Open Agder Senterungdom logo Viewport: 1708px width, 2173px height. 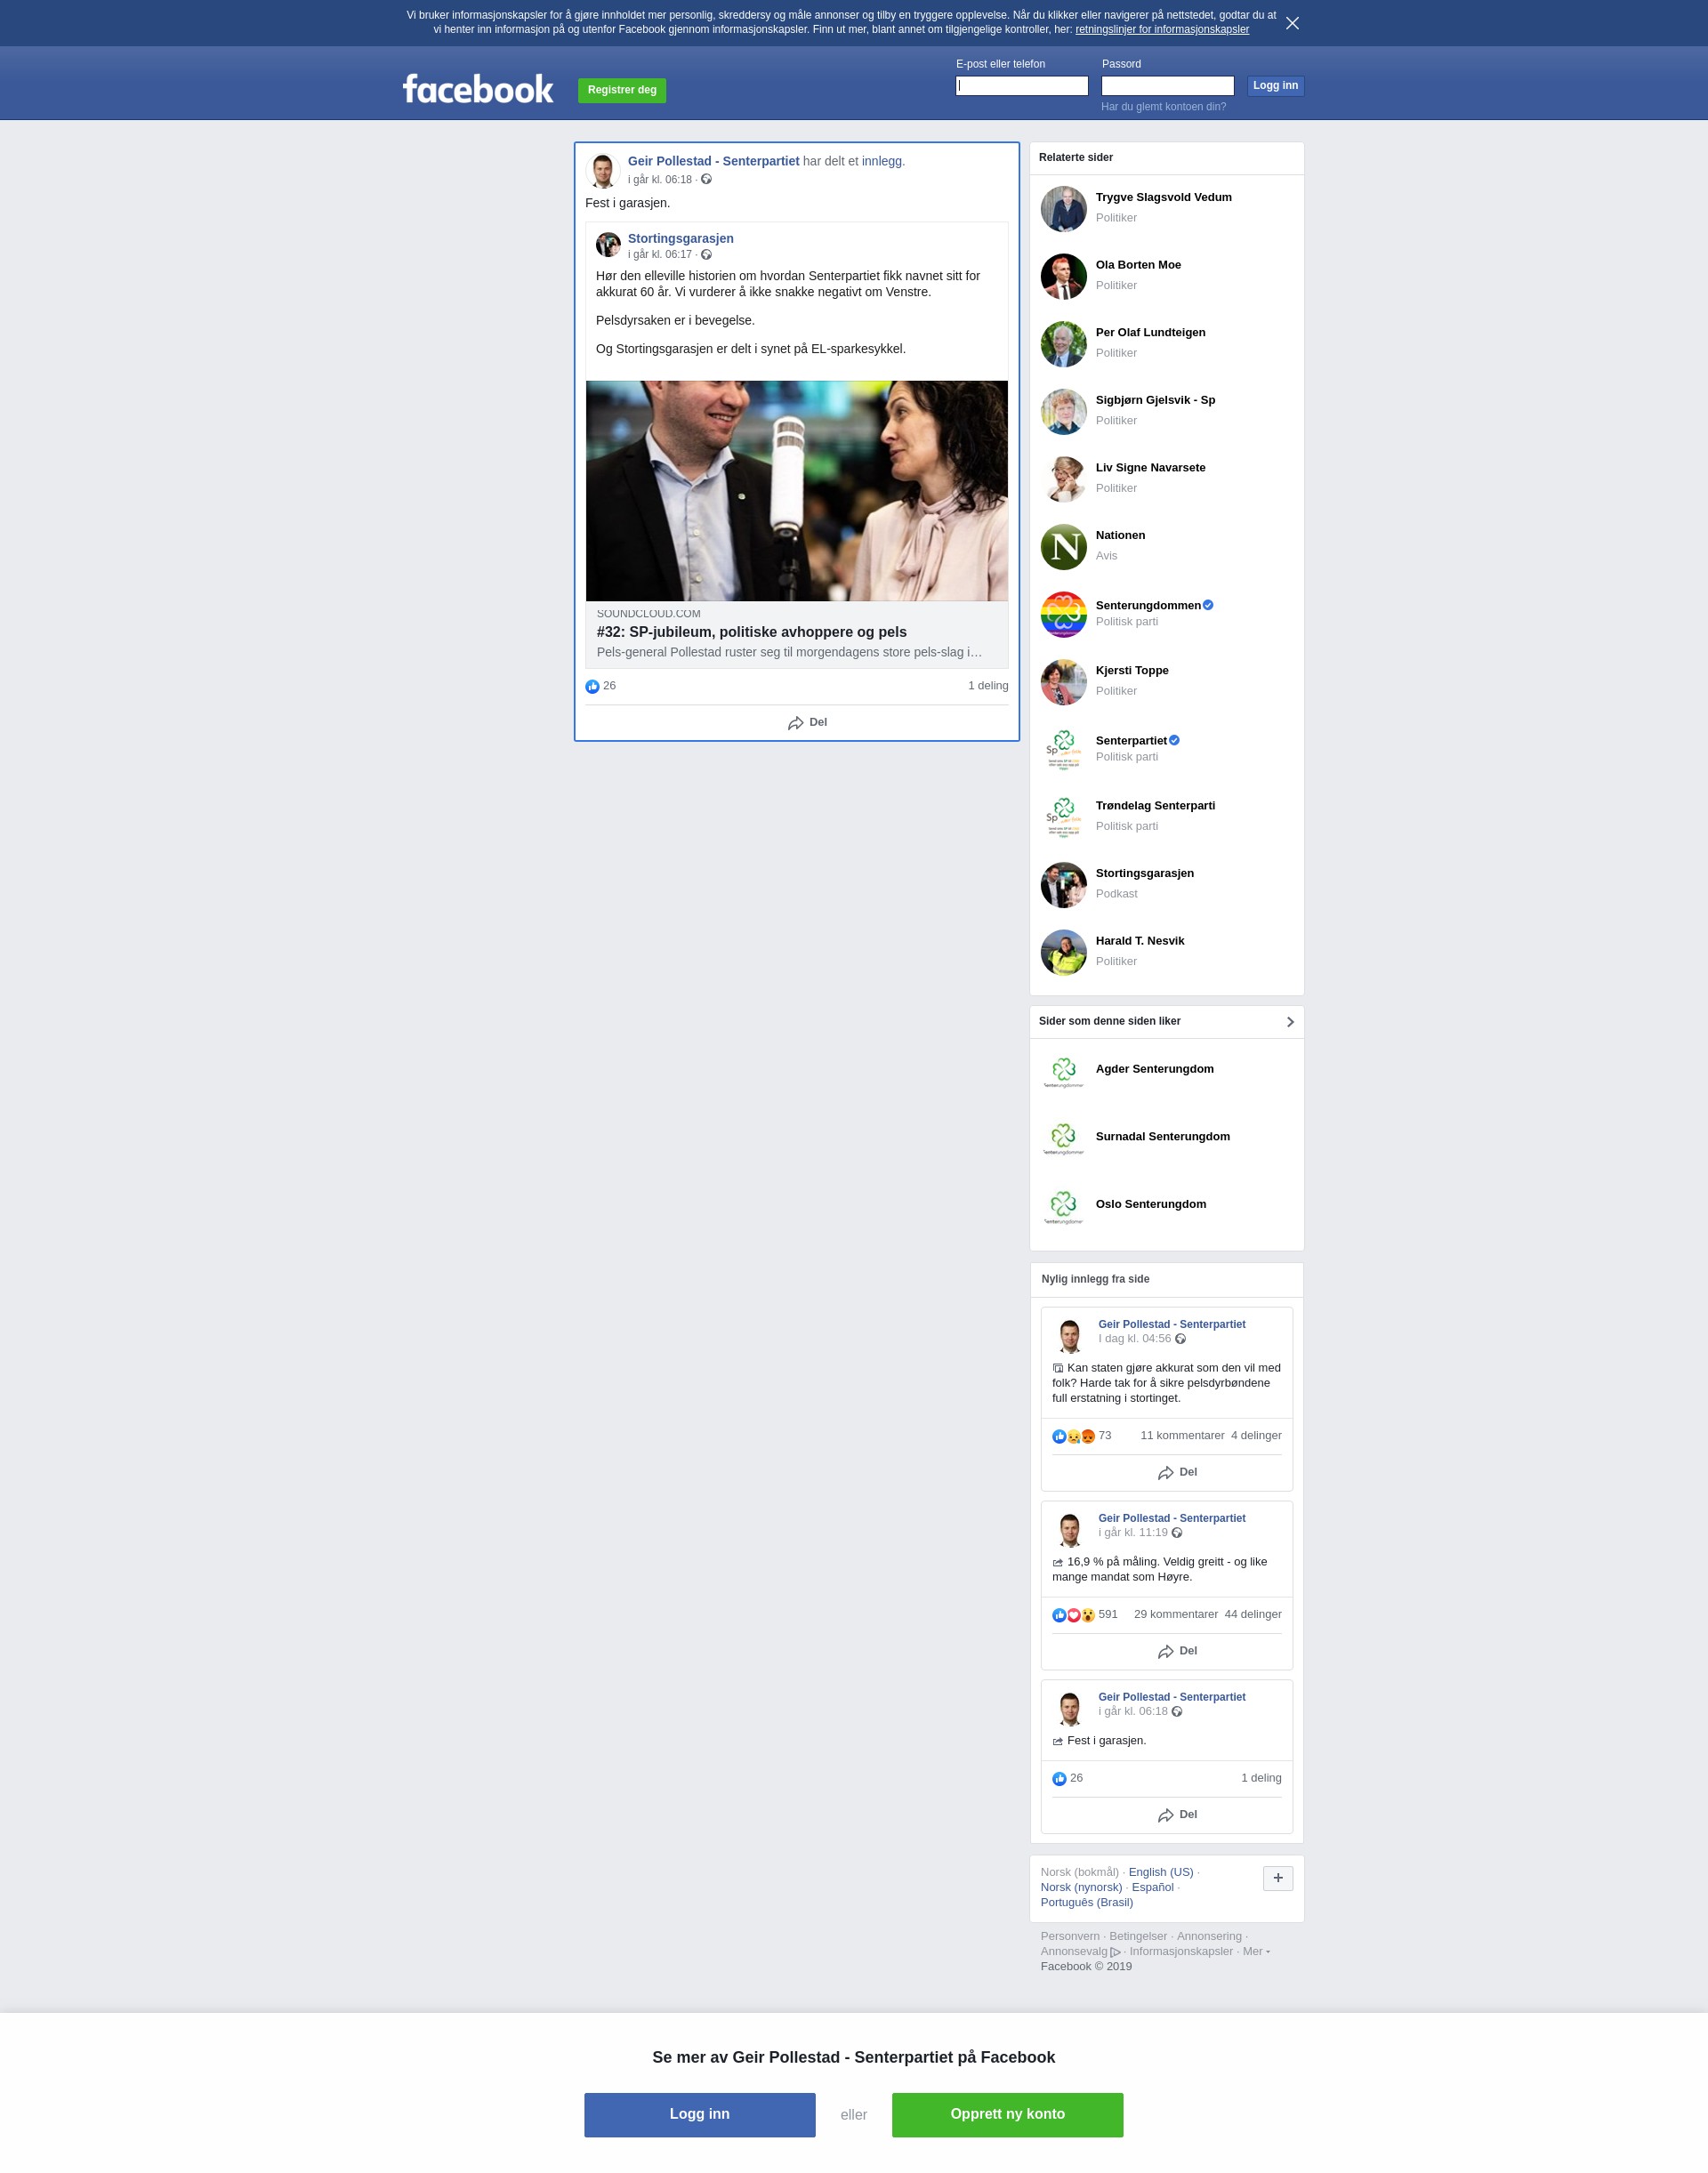pyautogui.click(x=1063, y=1072)
